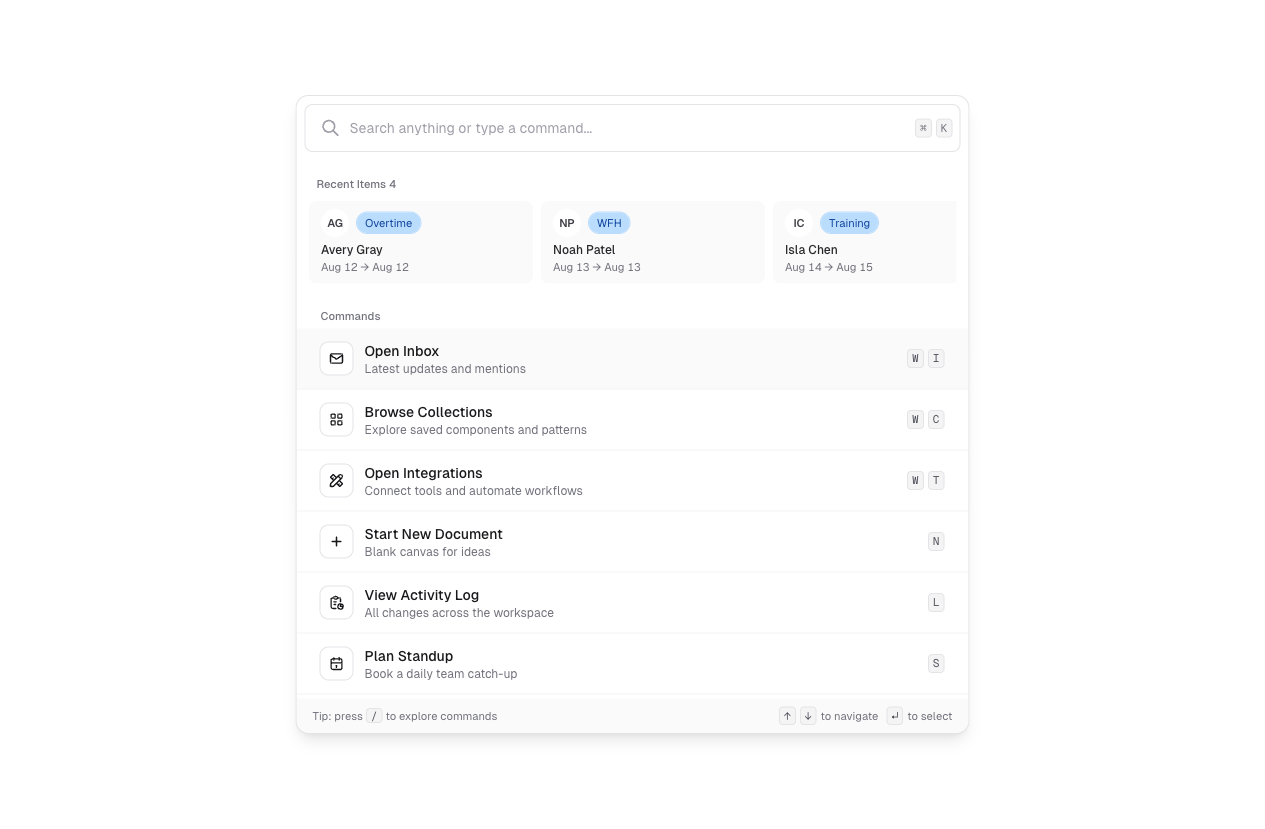This screenshot has height=829, width=1265.
Task: Click the Plan Standup calendar icon
Action: pos(336,664)
